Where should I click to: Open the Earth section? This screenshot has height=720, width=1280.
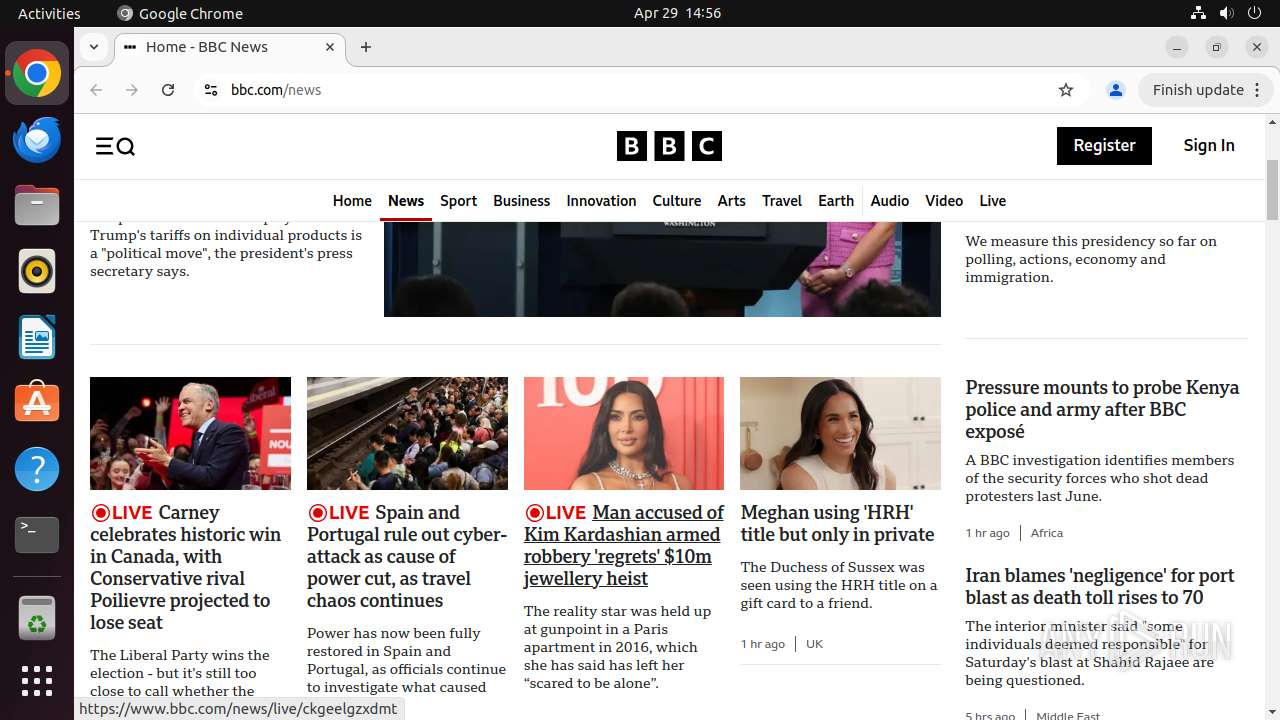click(836, 201)
